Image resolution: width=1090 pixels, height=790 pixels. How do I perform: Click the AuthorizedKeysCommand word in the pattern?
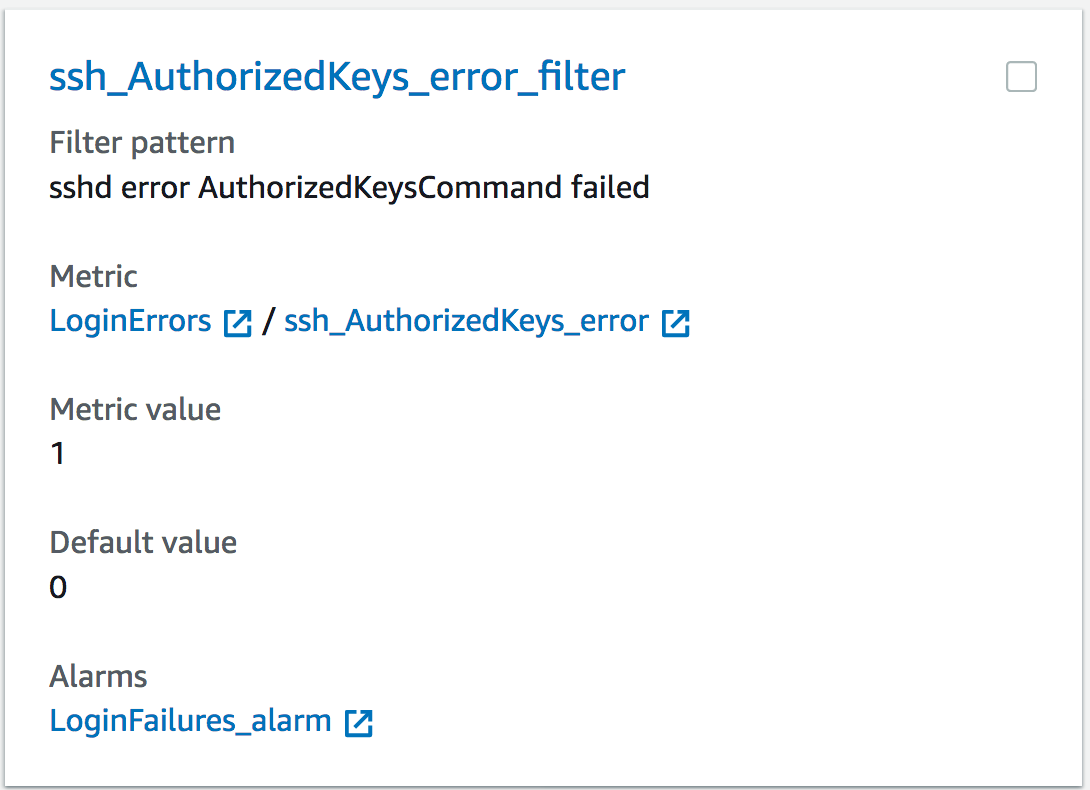[380, 188]
